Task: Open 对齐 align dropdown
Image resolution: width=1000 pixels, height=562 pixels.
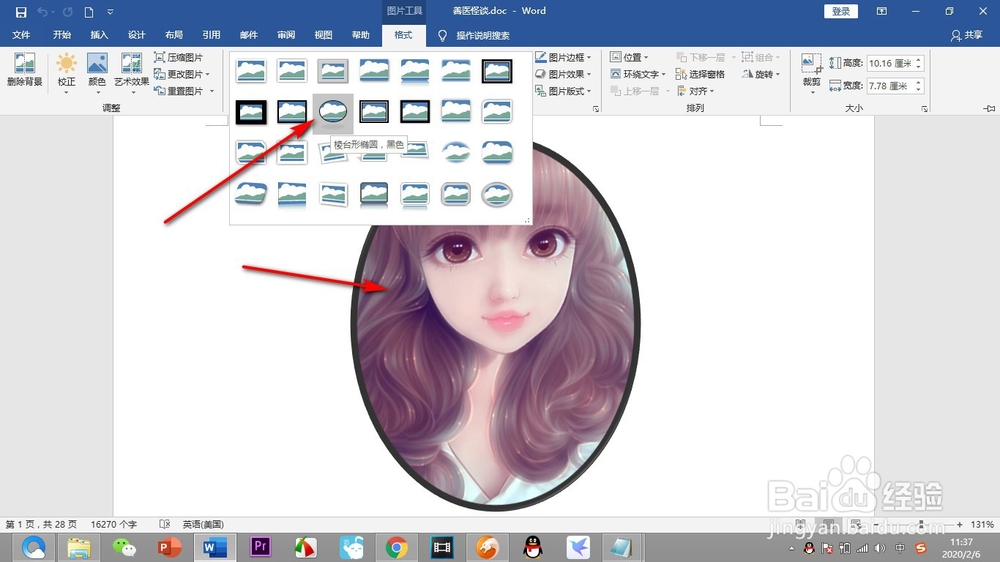Action: tap(695, 91)
